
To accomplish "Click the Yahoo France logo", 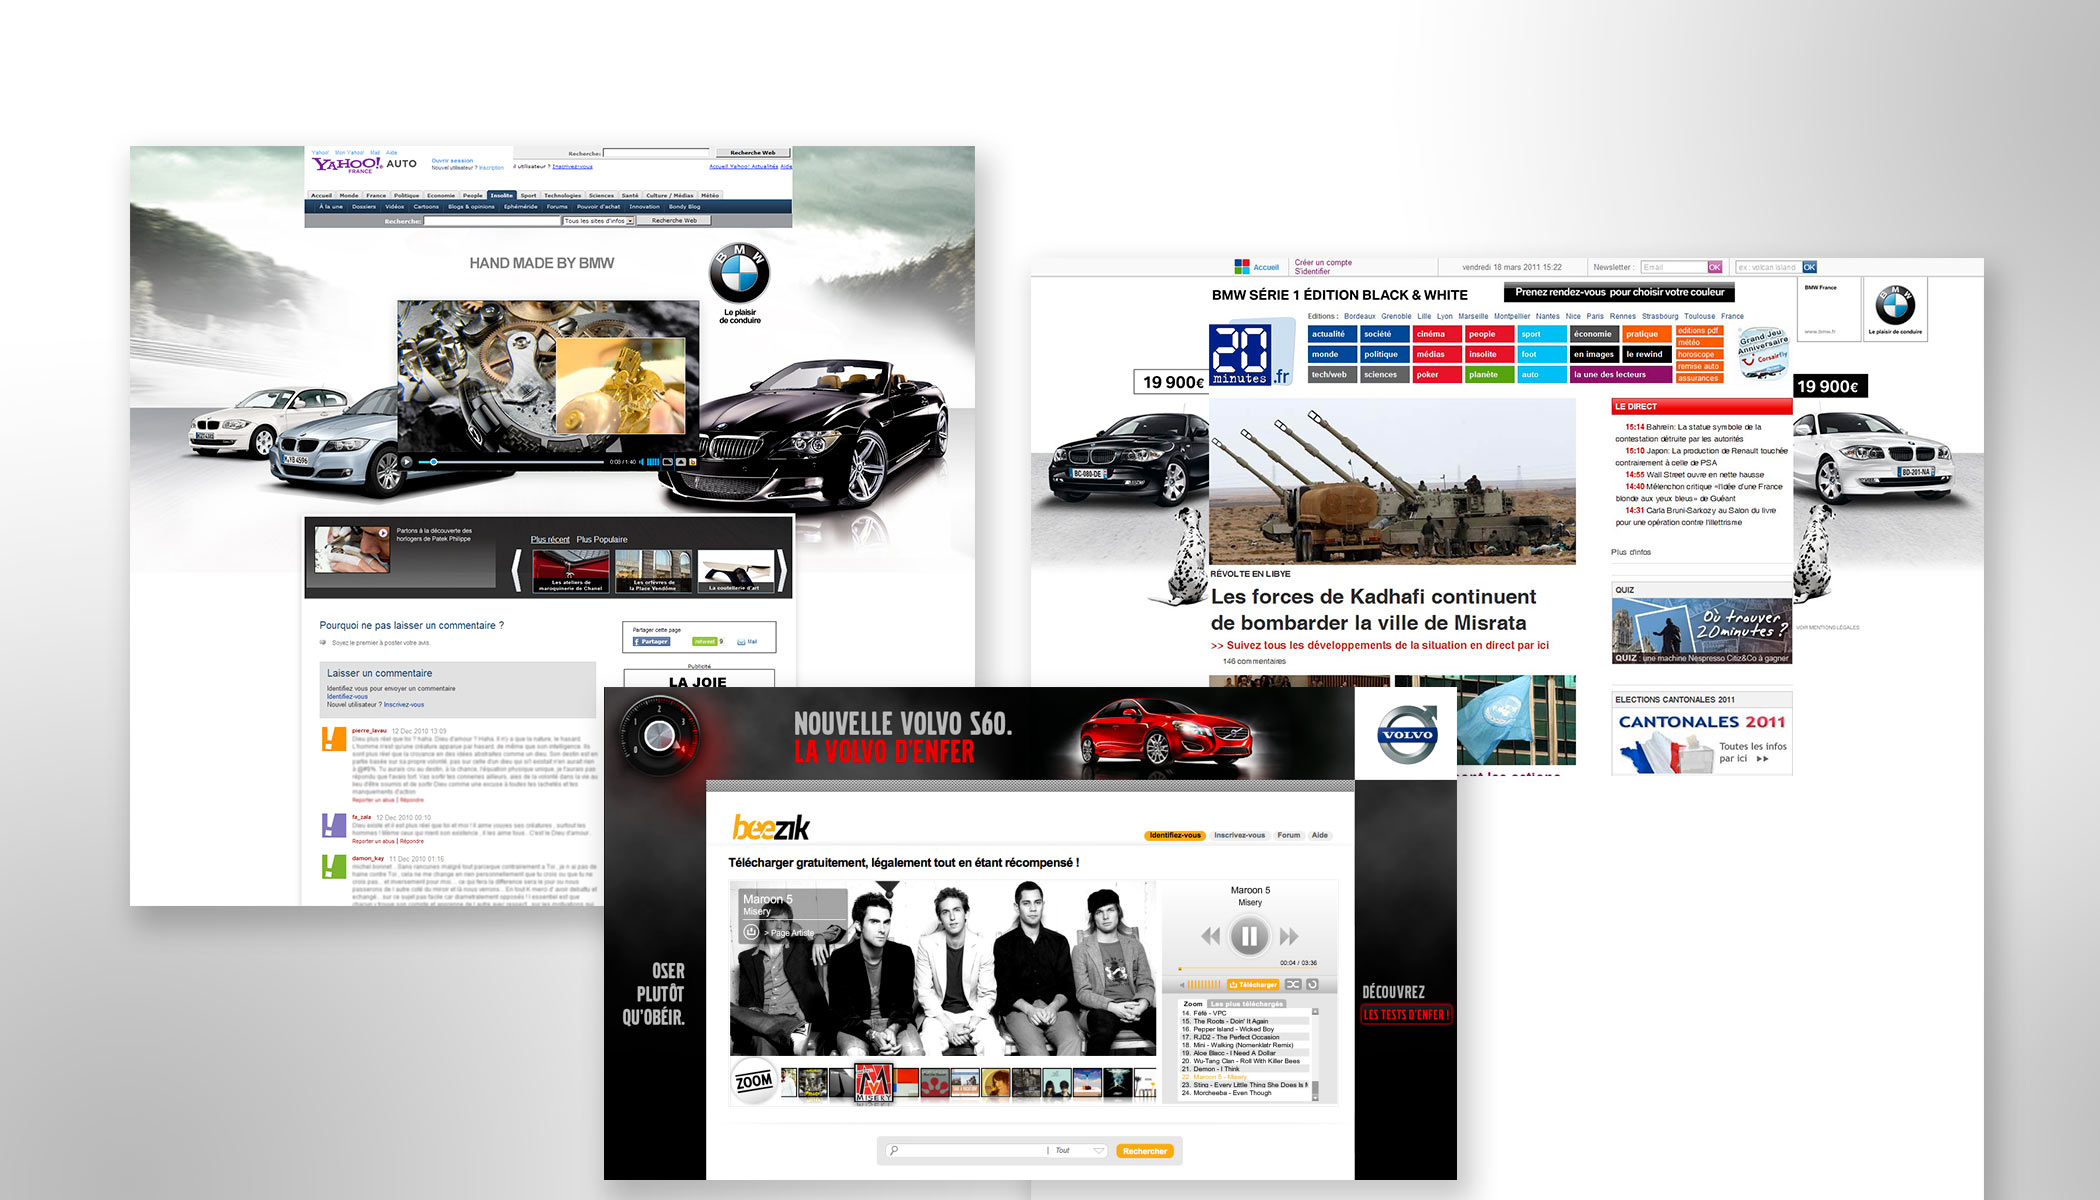I will [x=347, y=164].
